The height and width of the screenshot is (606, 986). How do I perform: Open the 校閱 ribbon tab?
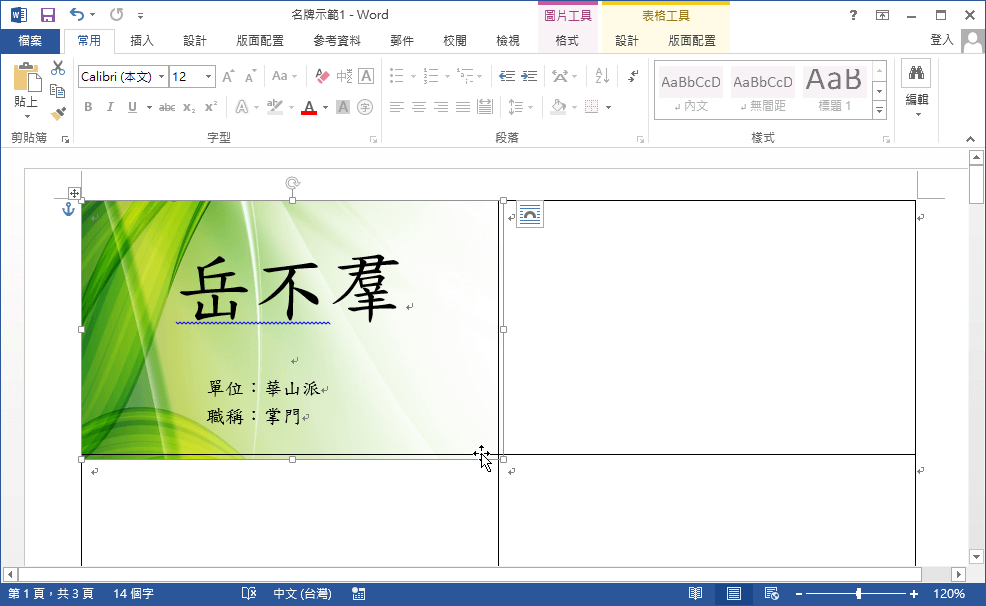coord(454,40)
